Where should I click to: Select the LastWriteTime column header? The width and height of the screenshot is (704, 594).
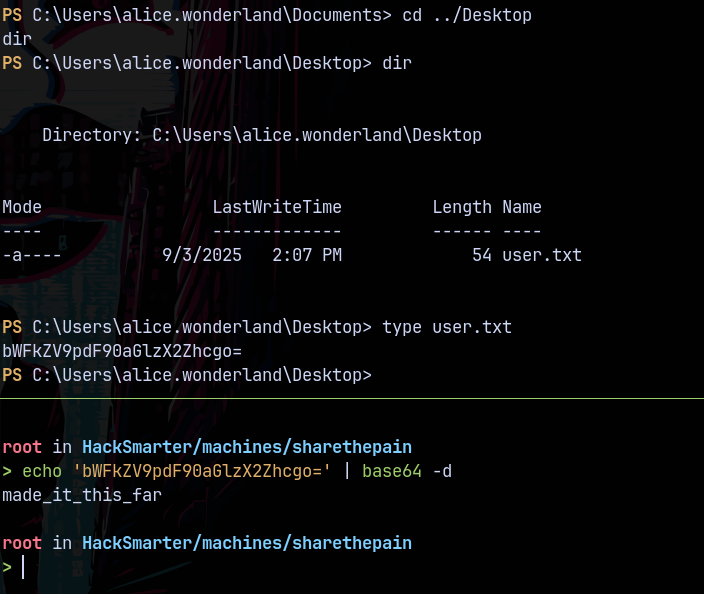276,207
